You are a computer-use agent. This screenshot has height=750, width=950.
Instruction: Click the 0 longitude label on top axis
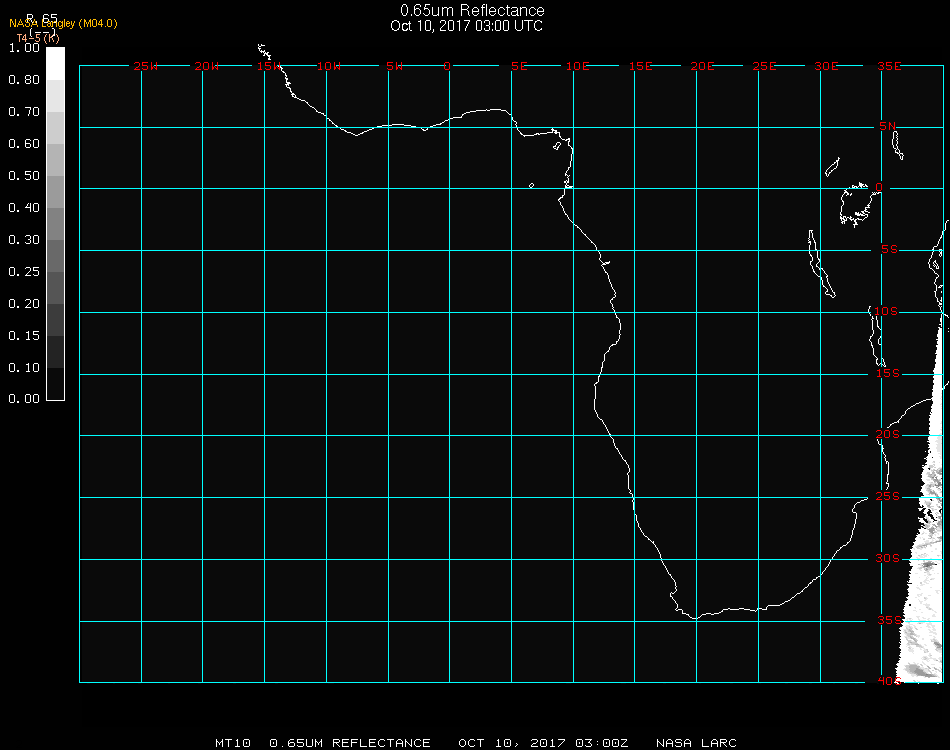click(447, 66)
